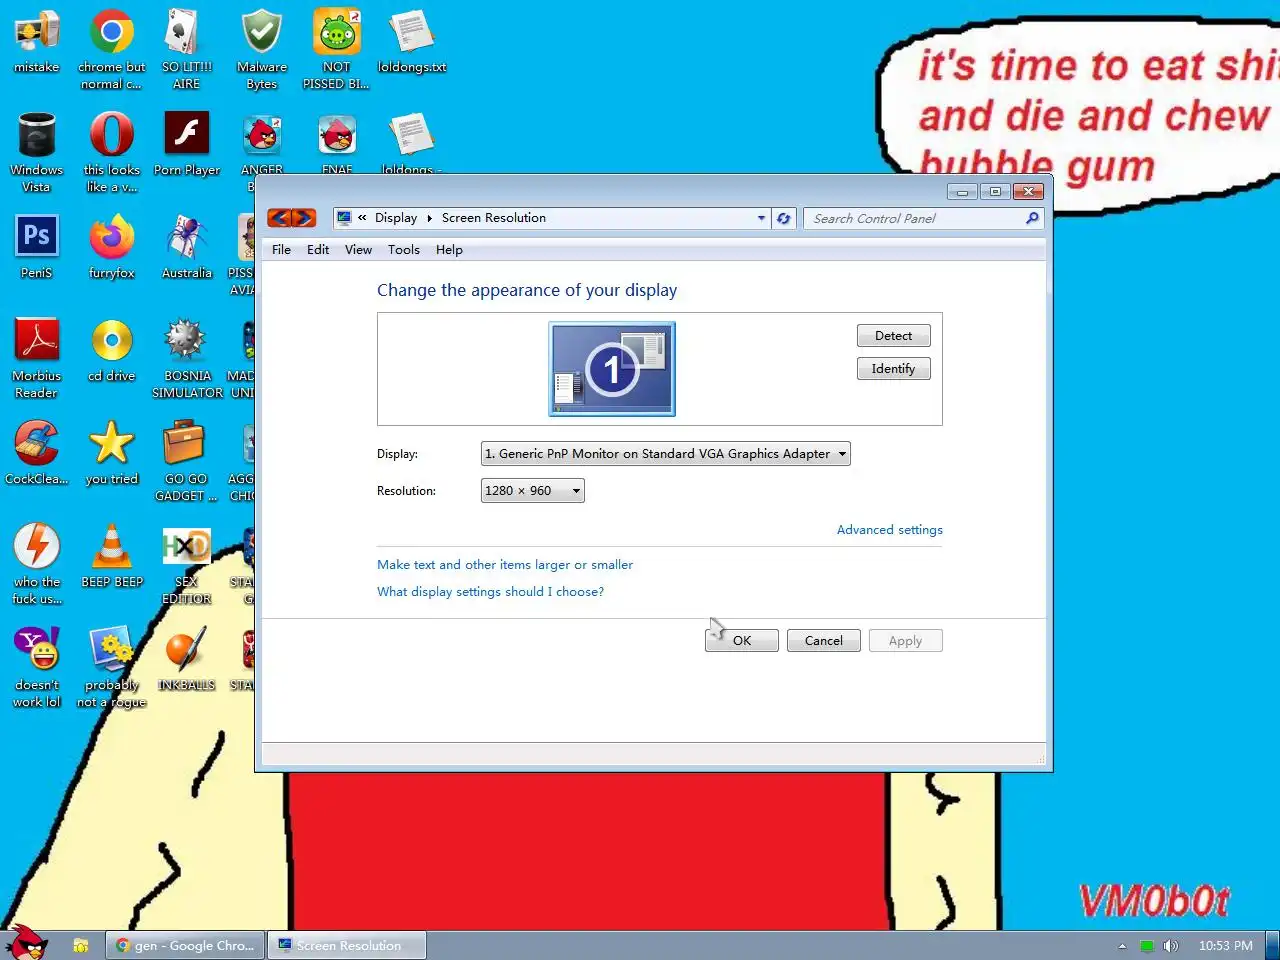Open the 'furryfox' Firefox icon
1280x960 pixels.
pyautogui.click(x=112, y=247)
